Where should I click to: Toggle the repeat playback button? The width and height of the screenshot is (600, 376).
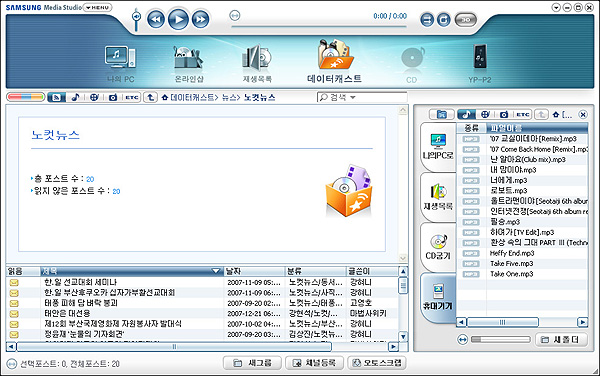click(444, 20)
